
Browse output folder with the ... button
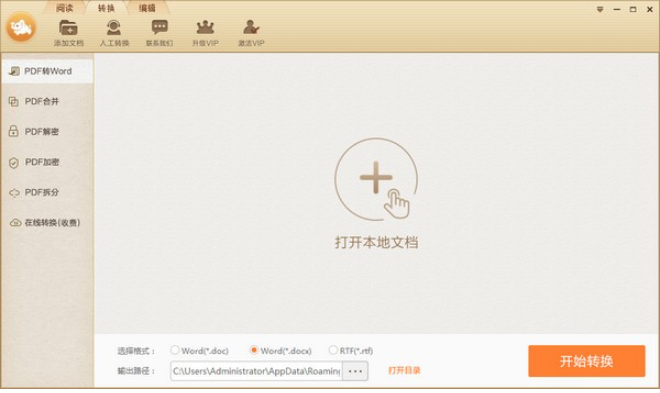point(355,371)
